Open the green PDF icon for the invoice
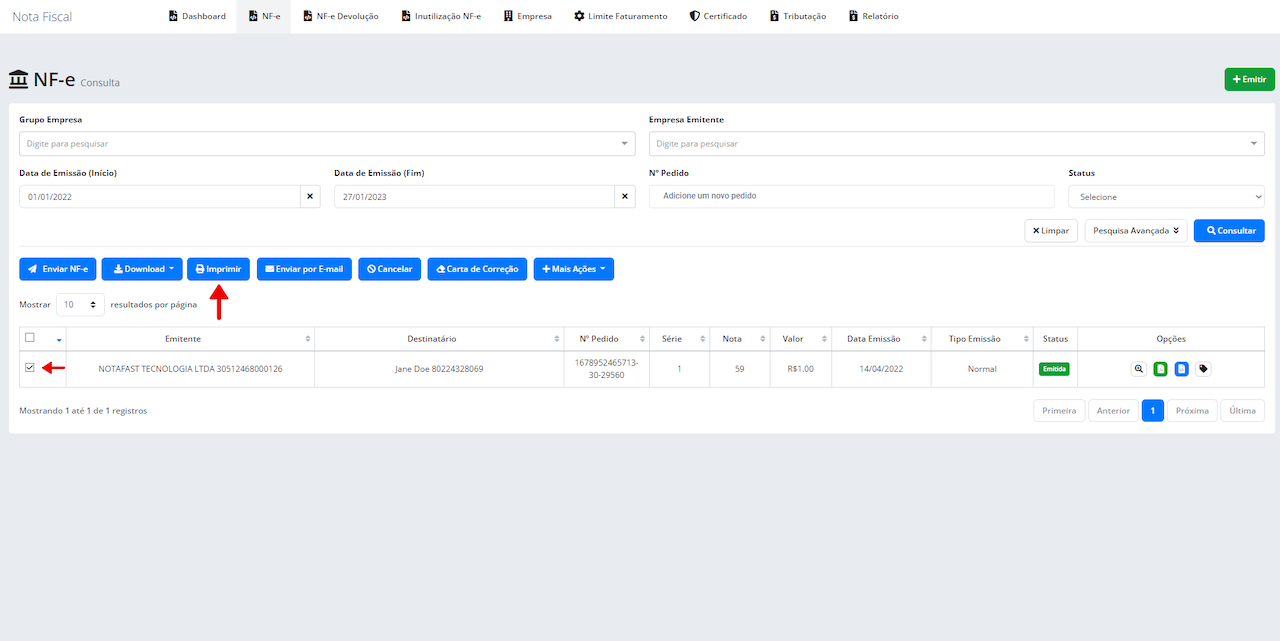Viewport: 1280px width, 641px height. click(1160, 369)
